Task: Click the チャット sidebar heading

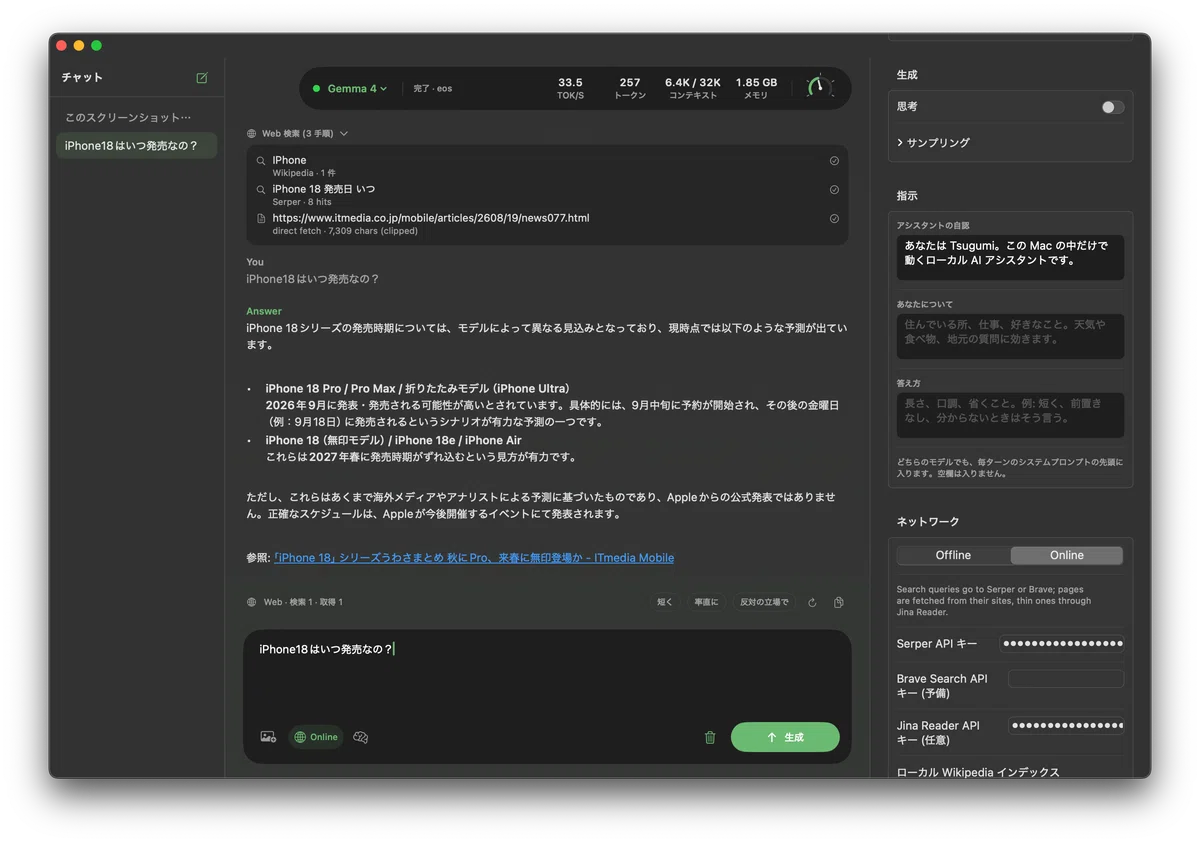Action: click(82, 78)
